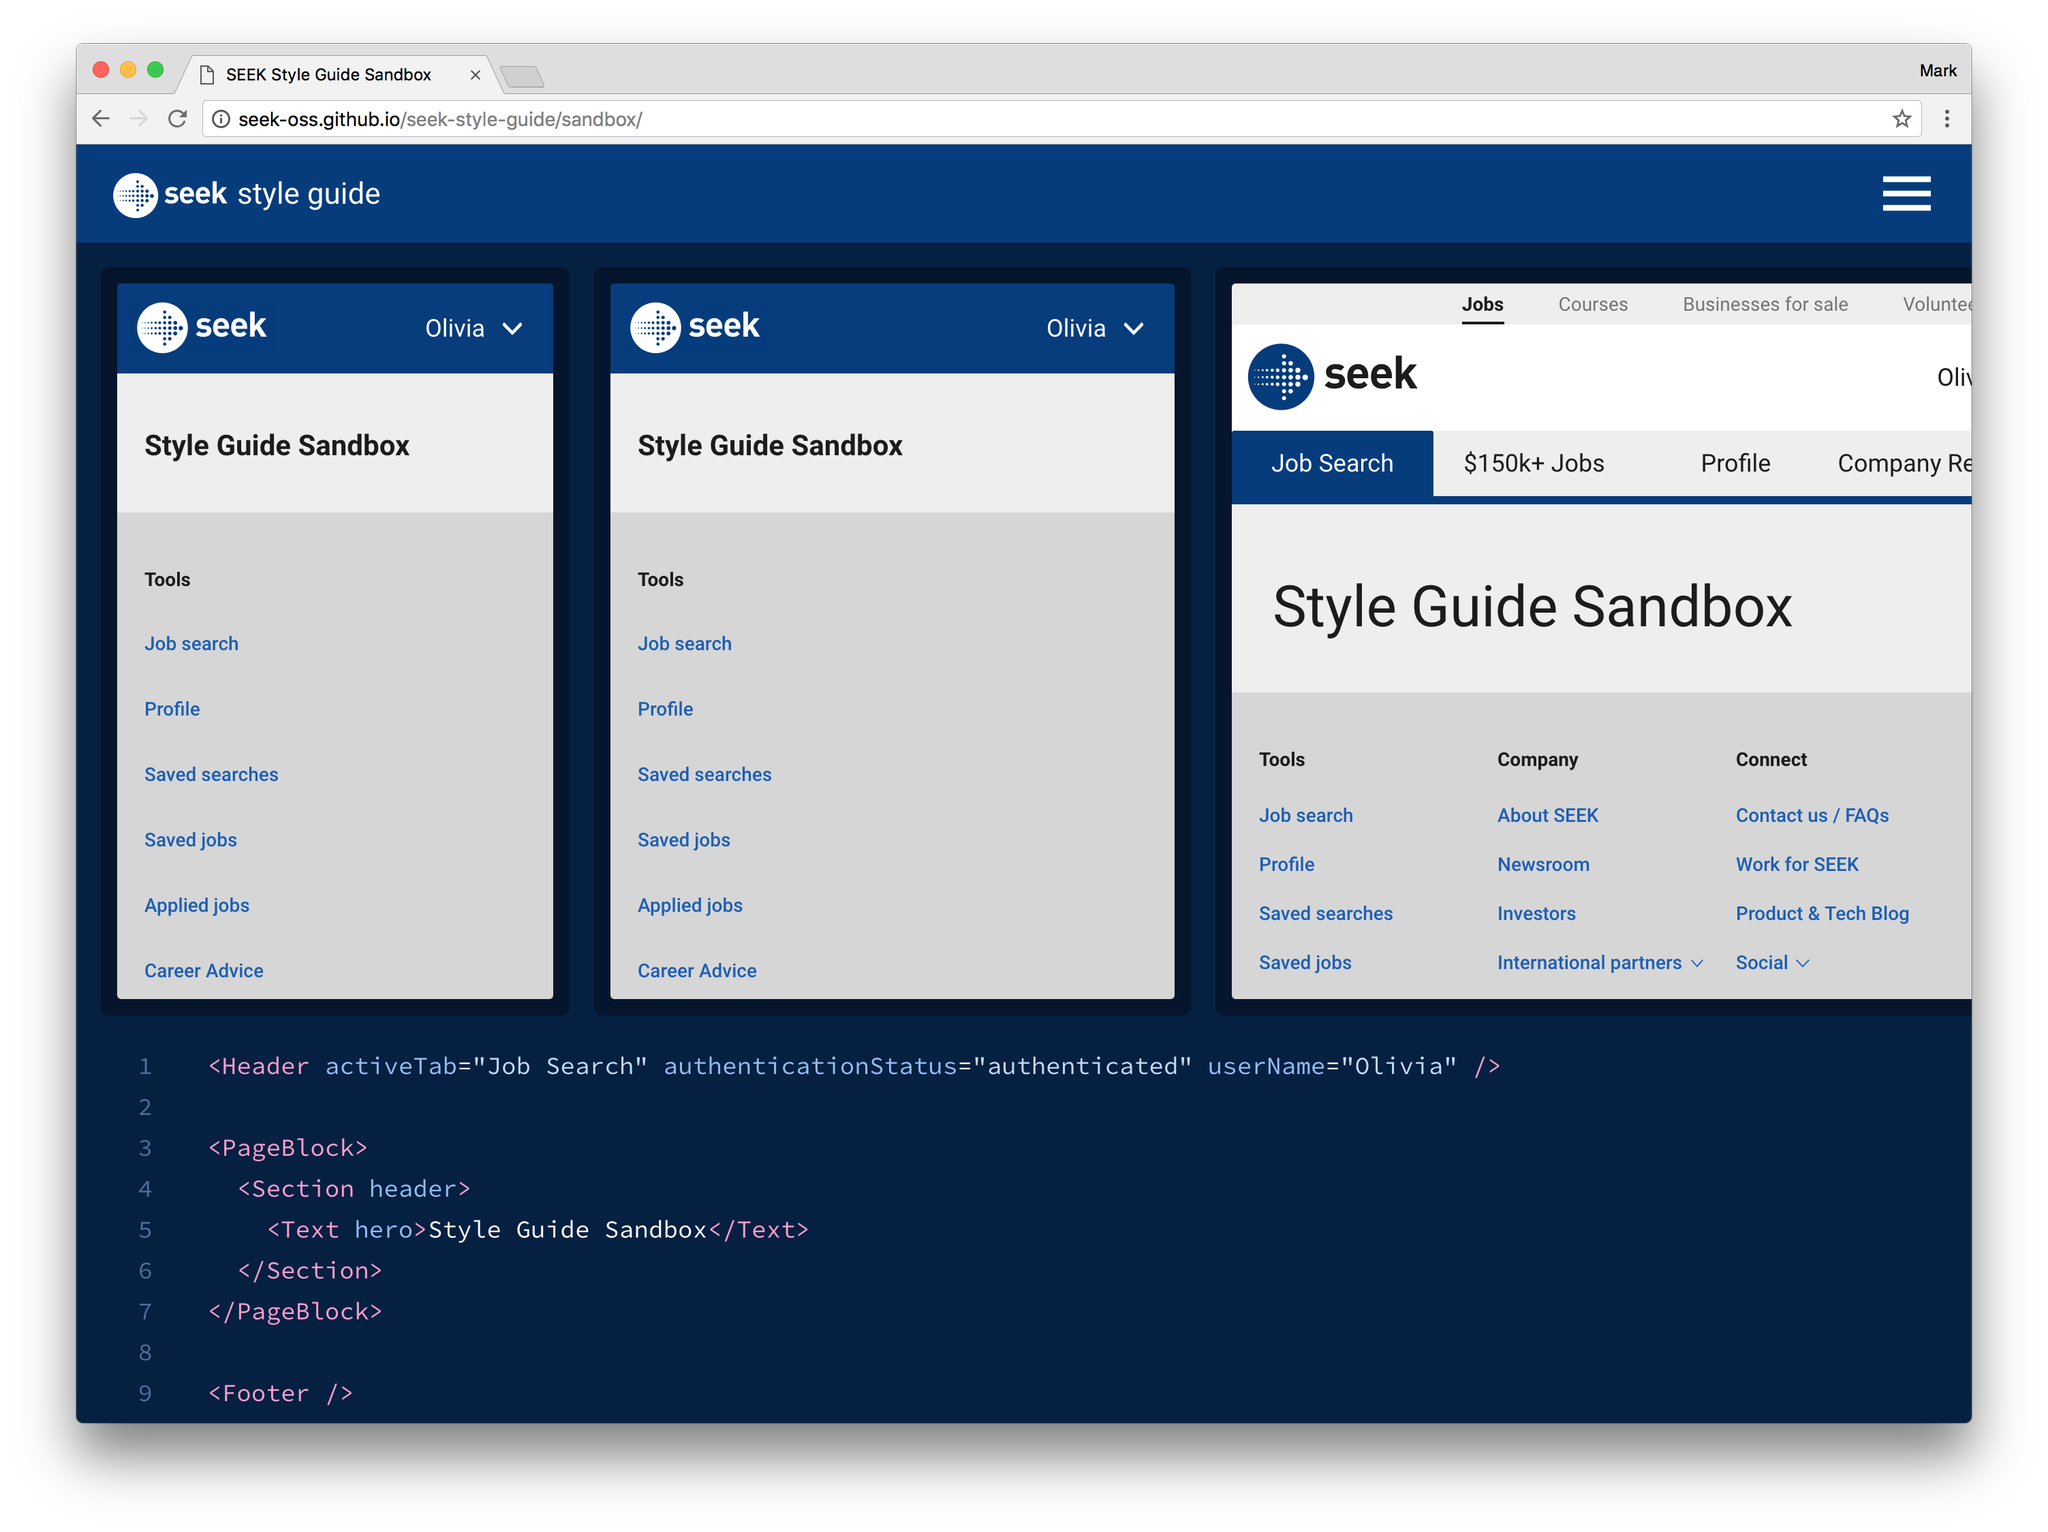The width and height of the screenshot is (2048, 1532).
Task: Open Job search link in first preview
Action: [191, 644]
